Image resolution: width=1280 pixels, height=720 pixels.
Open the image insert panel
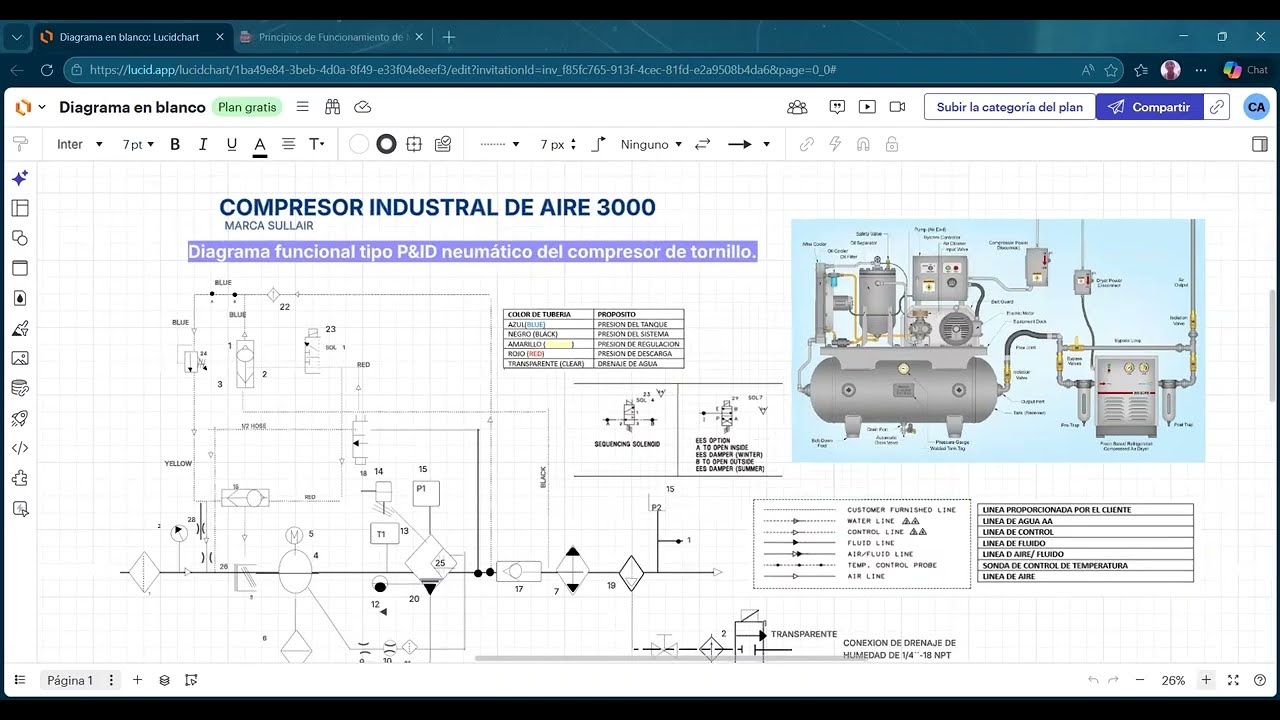(20, 358)
